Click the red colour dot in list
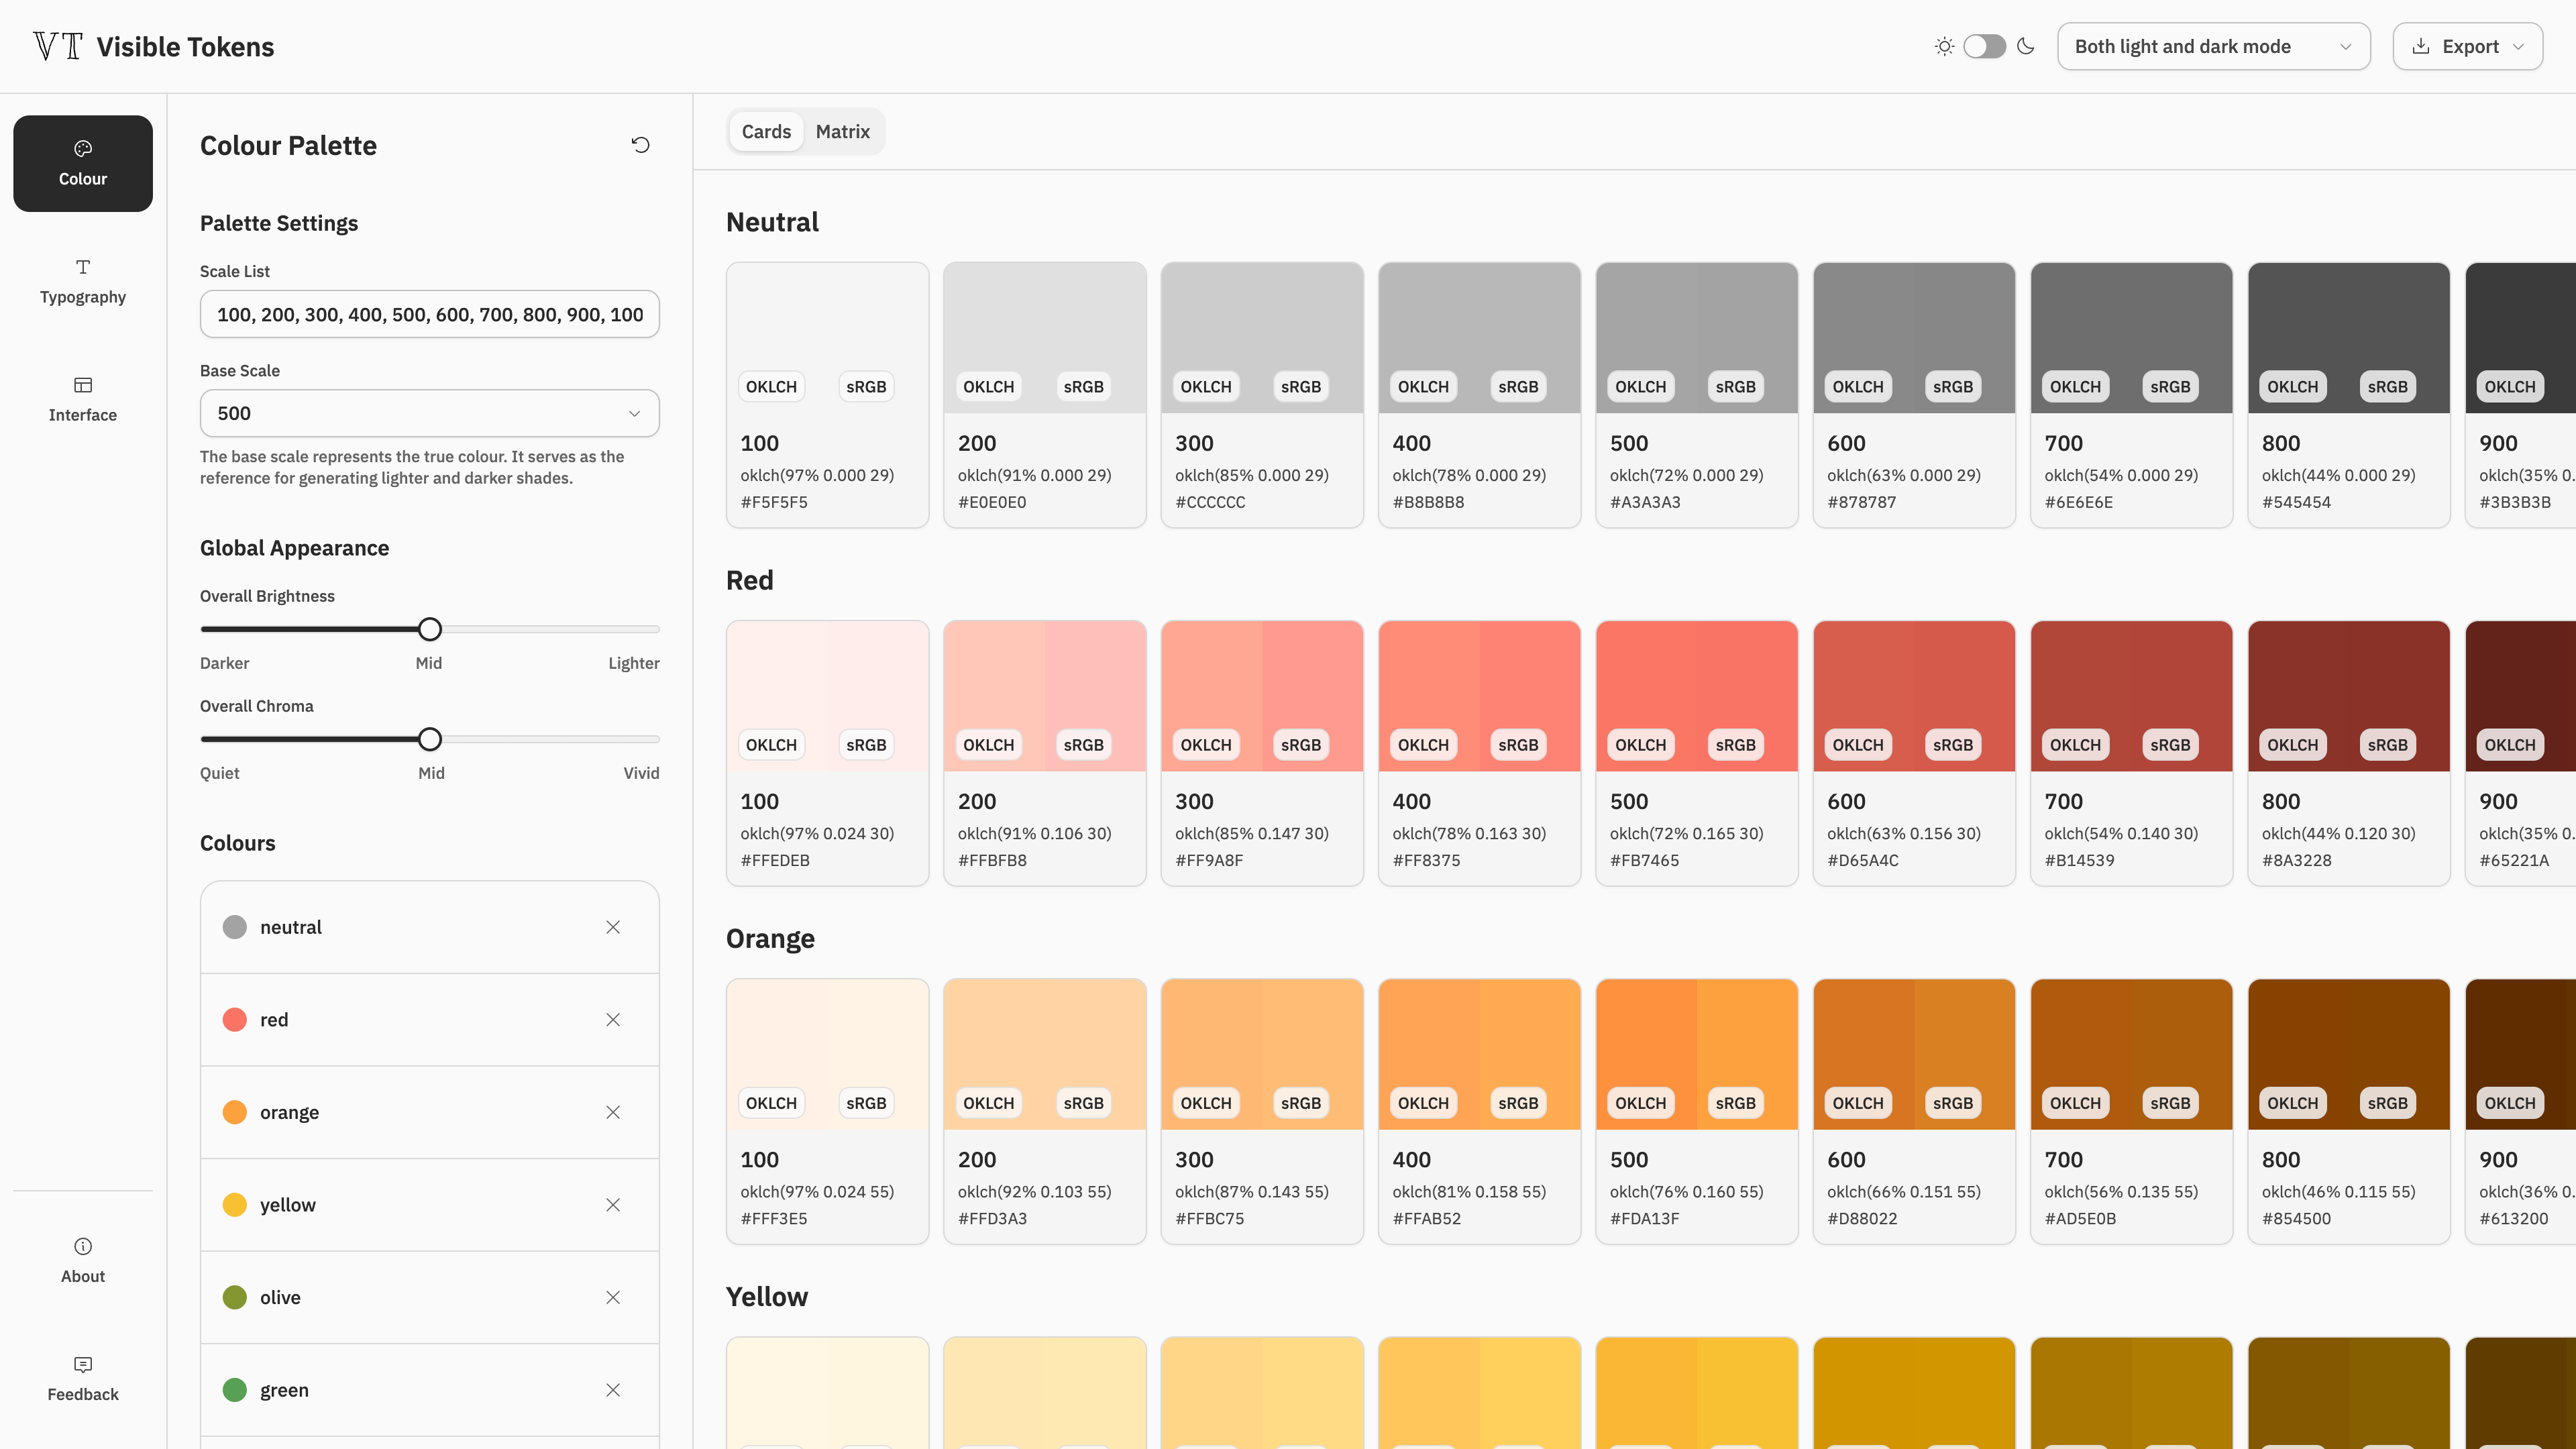The width and height of the screenshot is (2576, 1449). [x=235, y=1020]
